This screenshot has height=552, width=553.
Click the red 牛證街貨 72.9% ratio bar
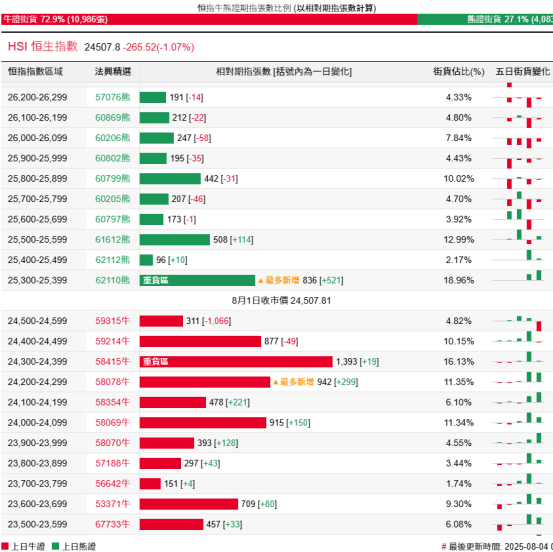pos(209,19)
